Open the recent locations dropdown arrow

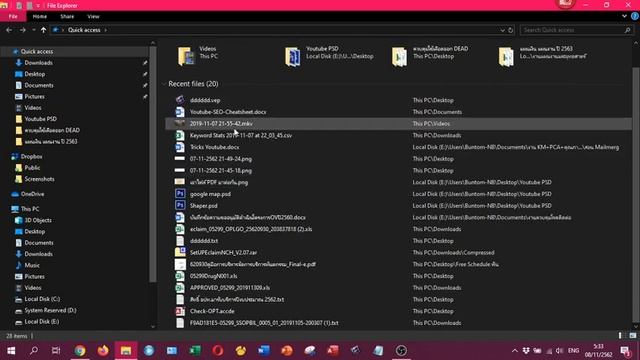coord(33,30)
